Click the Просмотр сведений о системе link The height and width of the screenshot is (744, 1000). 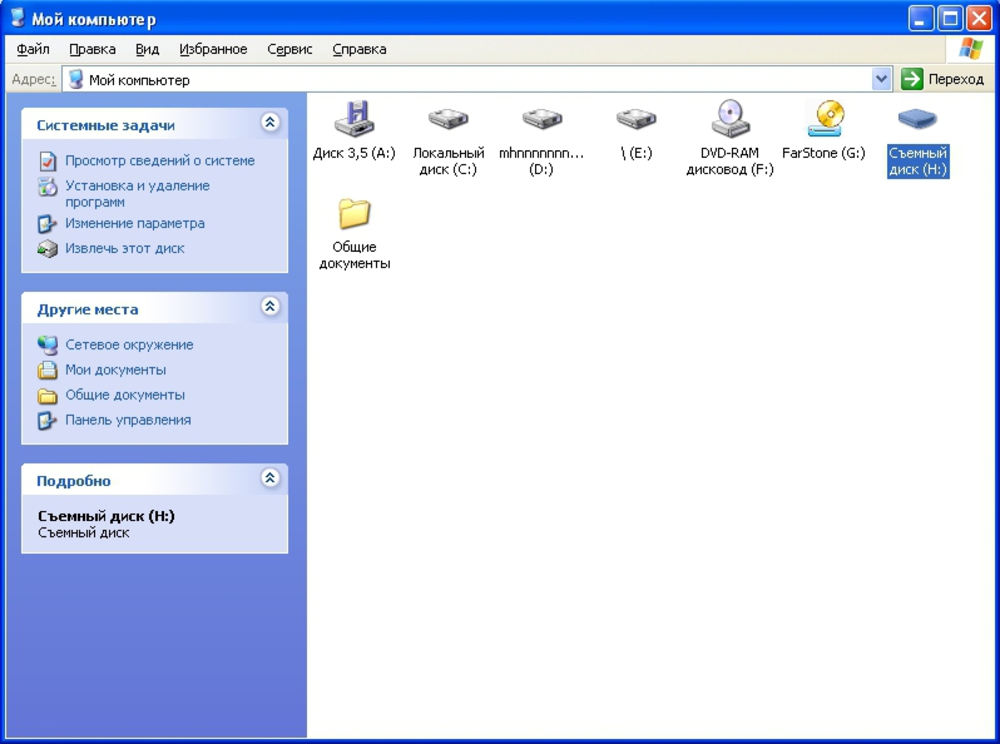[x=160, y=161]
